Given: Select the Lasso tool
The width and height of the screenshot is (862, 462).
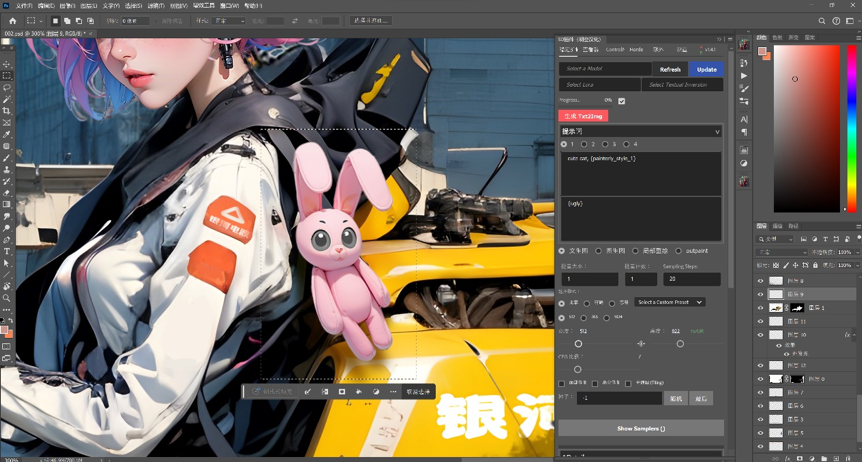Looking at the screenshot, I should pos(7,87).
